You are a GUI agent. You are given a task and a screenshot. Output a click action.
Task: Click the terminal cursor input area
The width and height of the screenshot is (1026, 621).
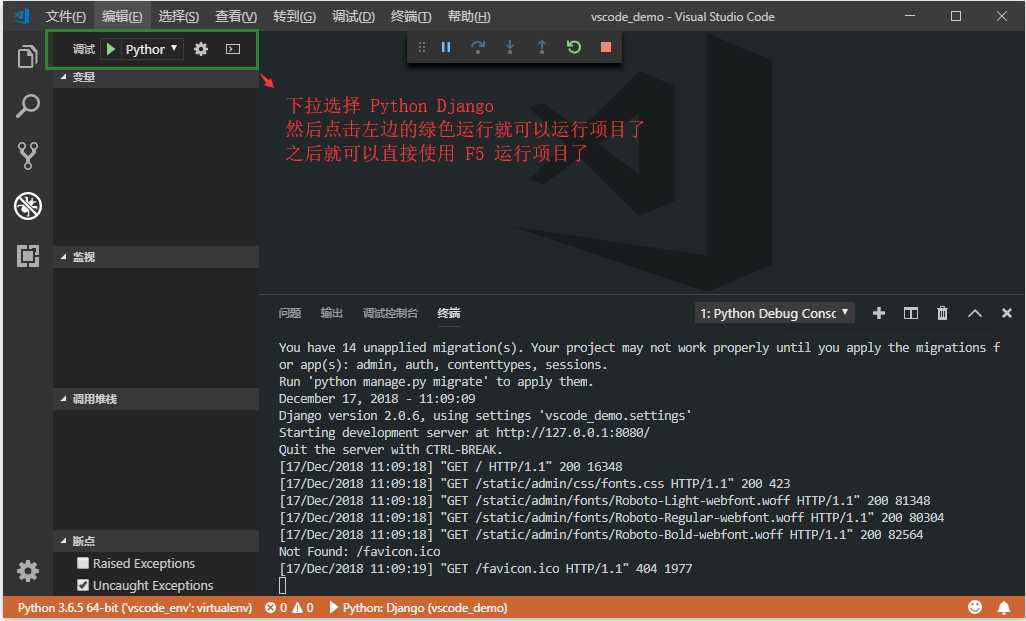click(x=283, y=585)
